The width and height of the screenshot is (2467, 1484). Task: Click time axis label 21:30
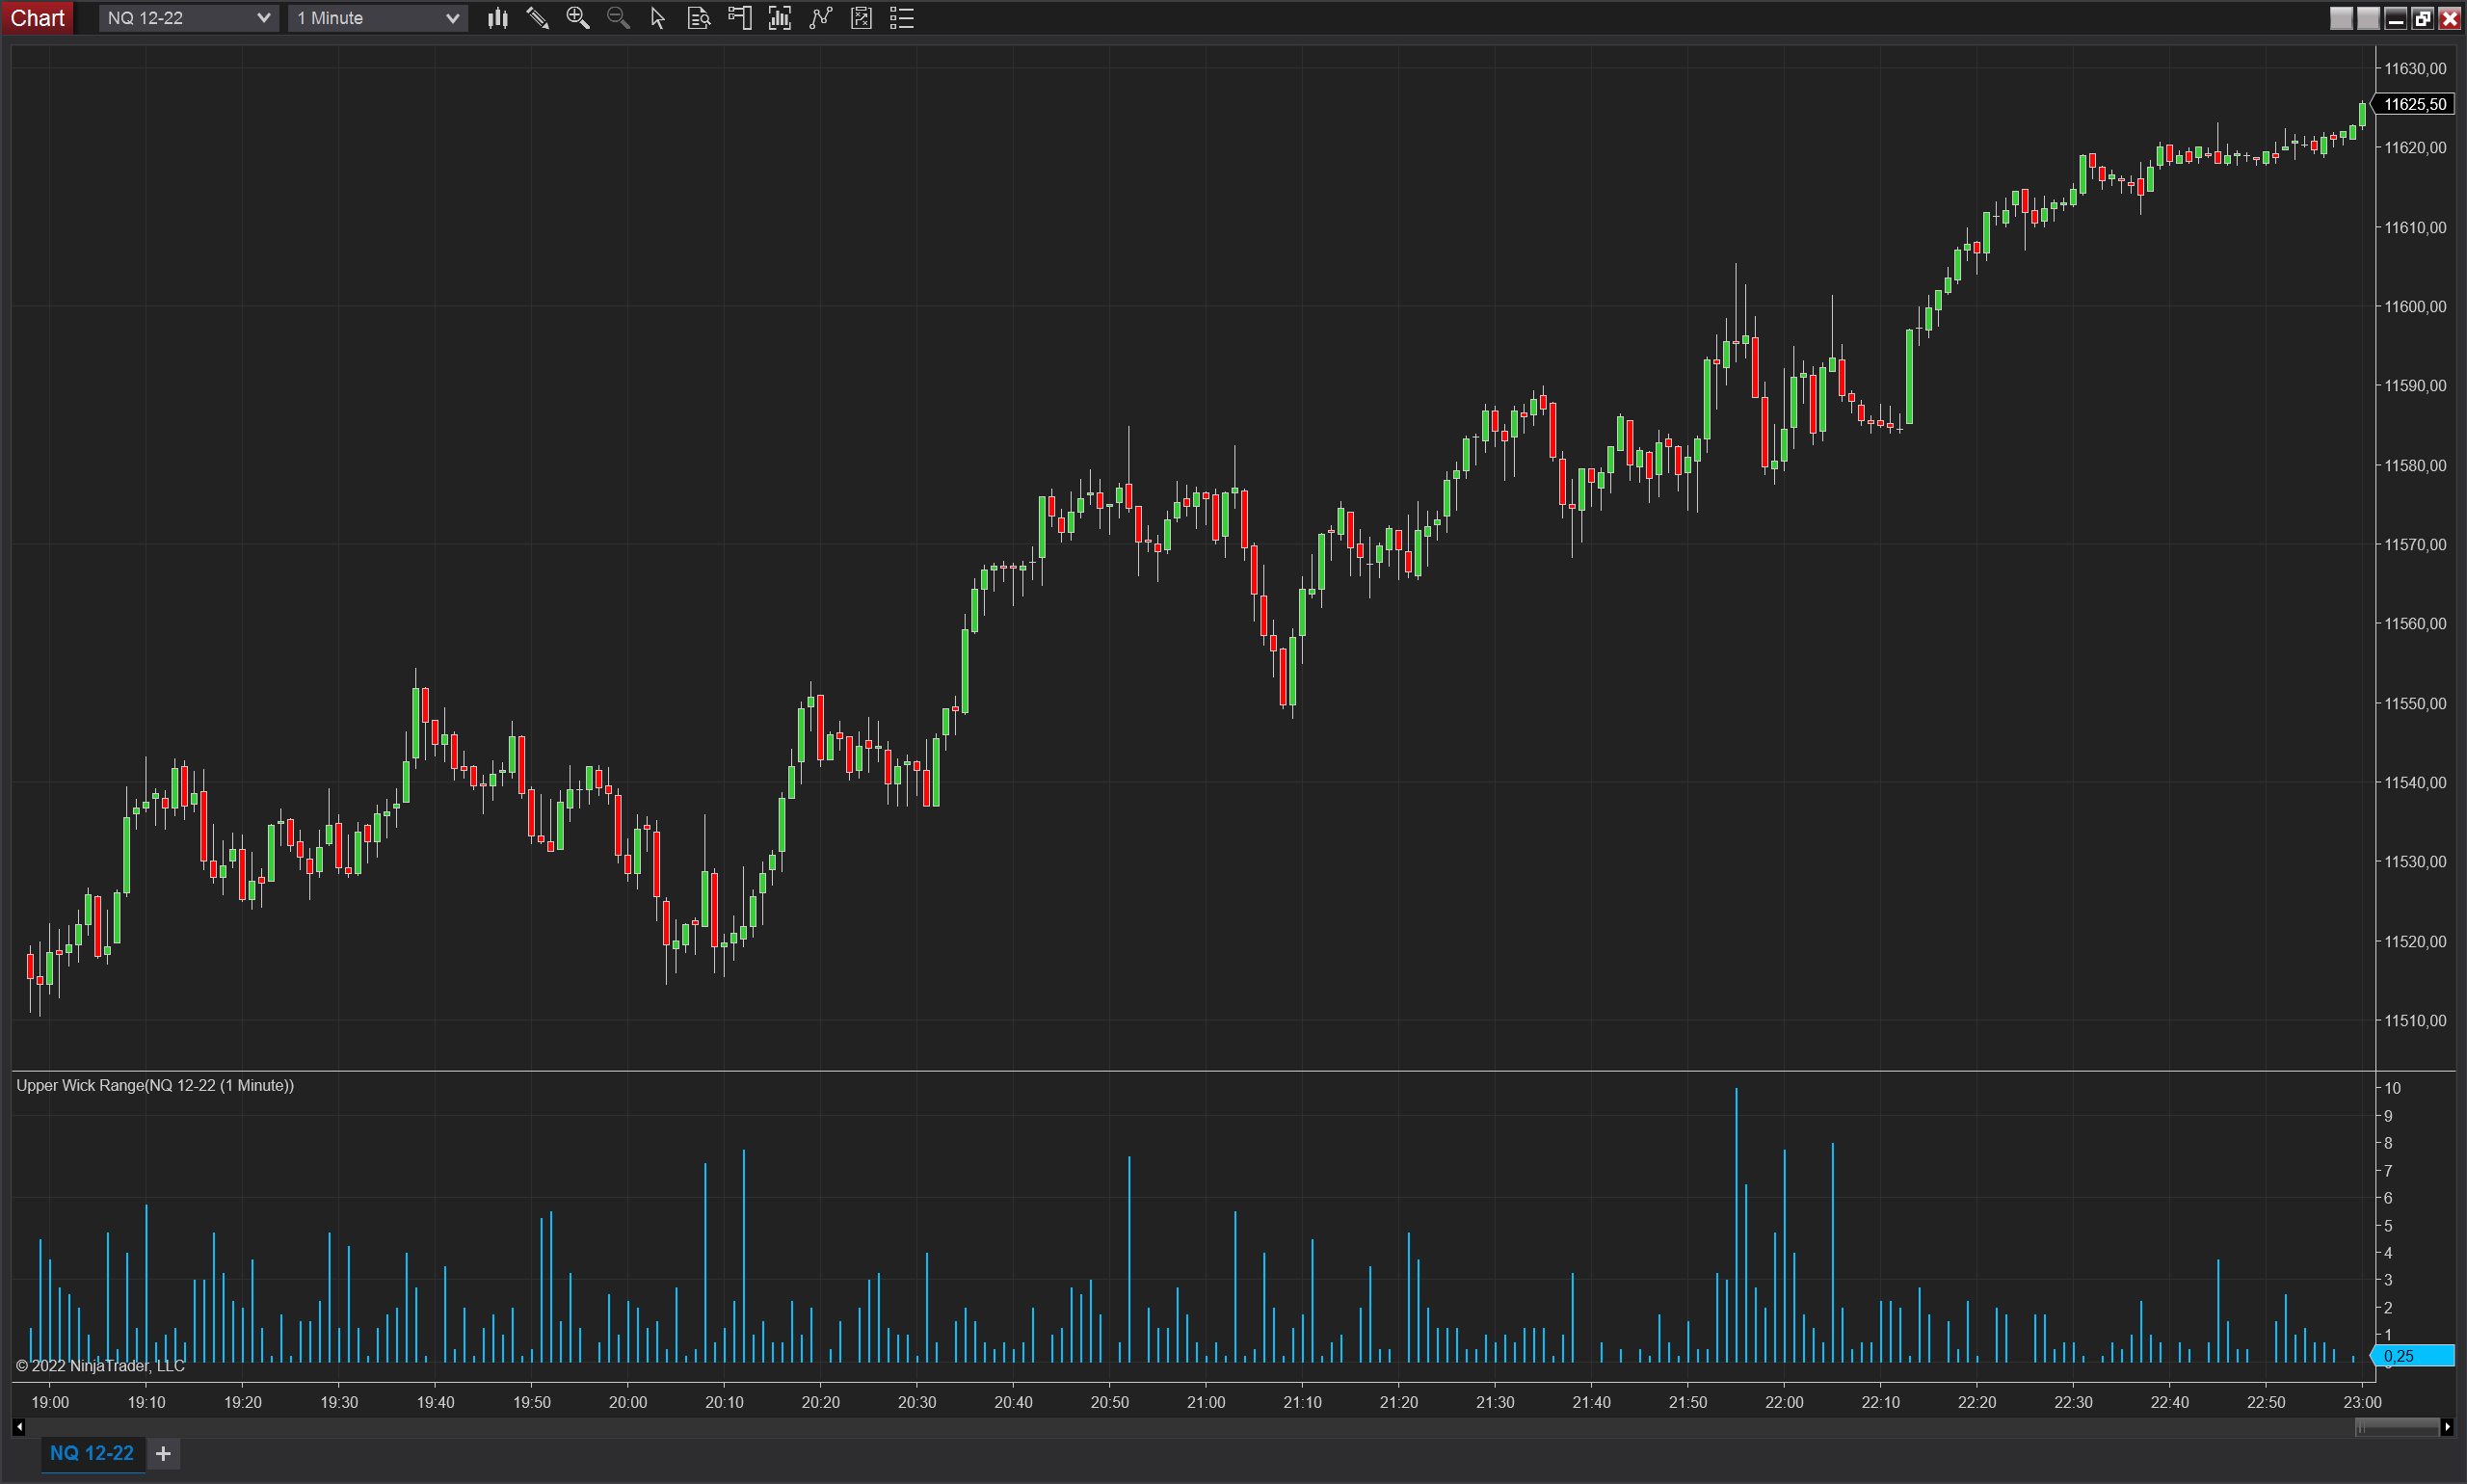coord(1495,1402)
